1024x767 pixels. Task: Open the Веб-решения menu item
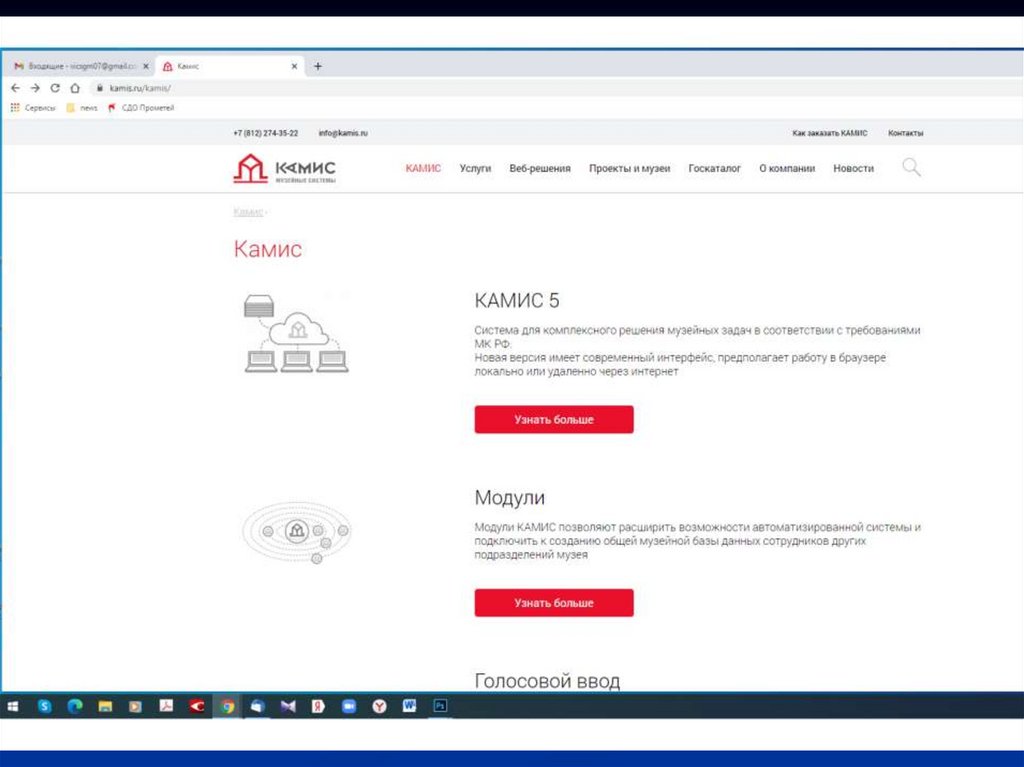[x=540, y=168]
